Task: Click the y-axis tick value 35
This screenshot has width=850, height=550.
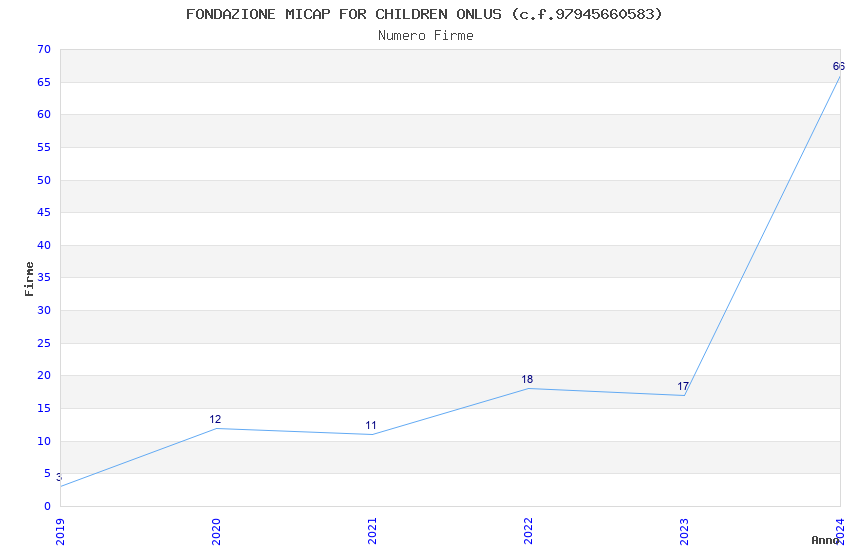Action: pyautogui.click(x=44, y=277)
